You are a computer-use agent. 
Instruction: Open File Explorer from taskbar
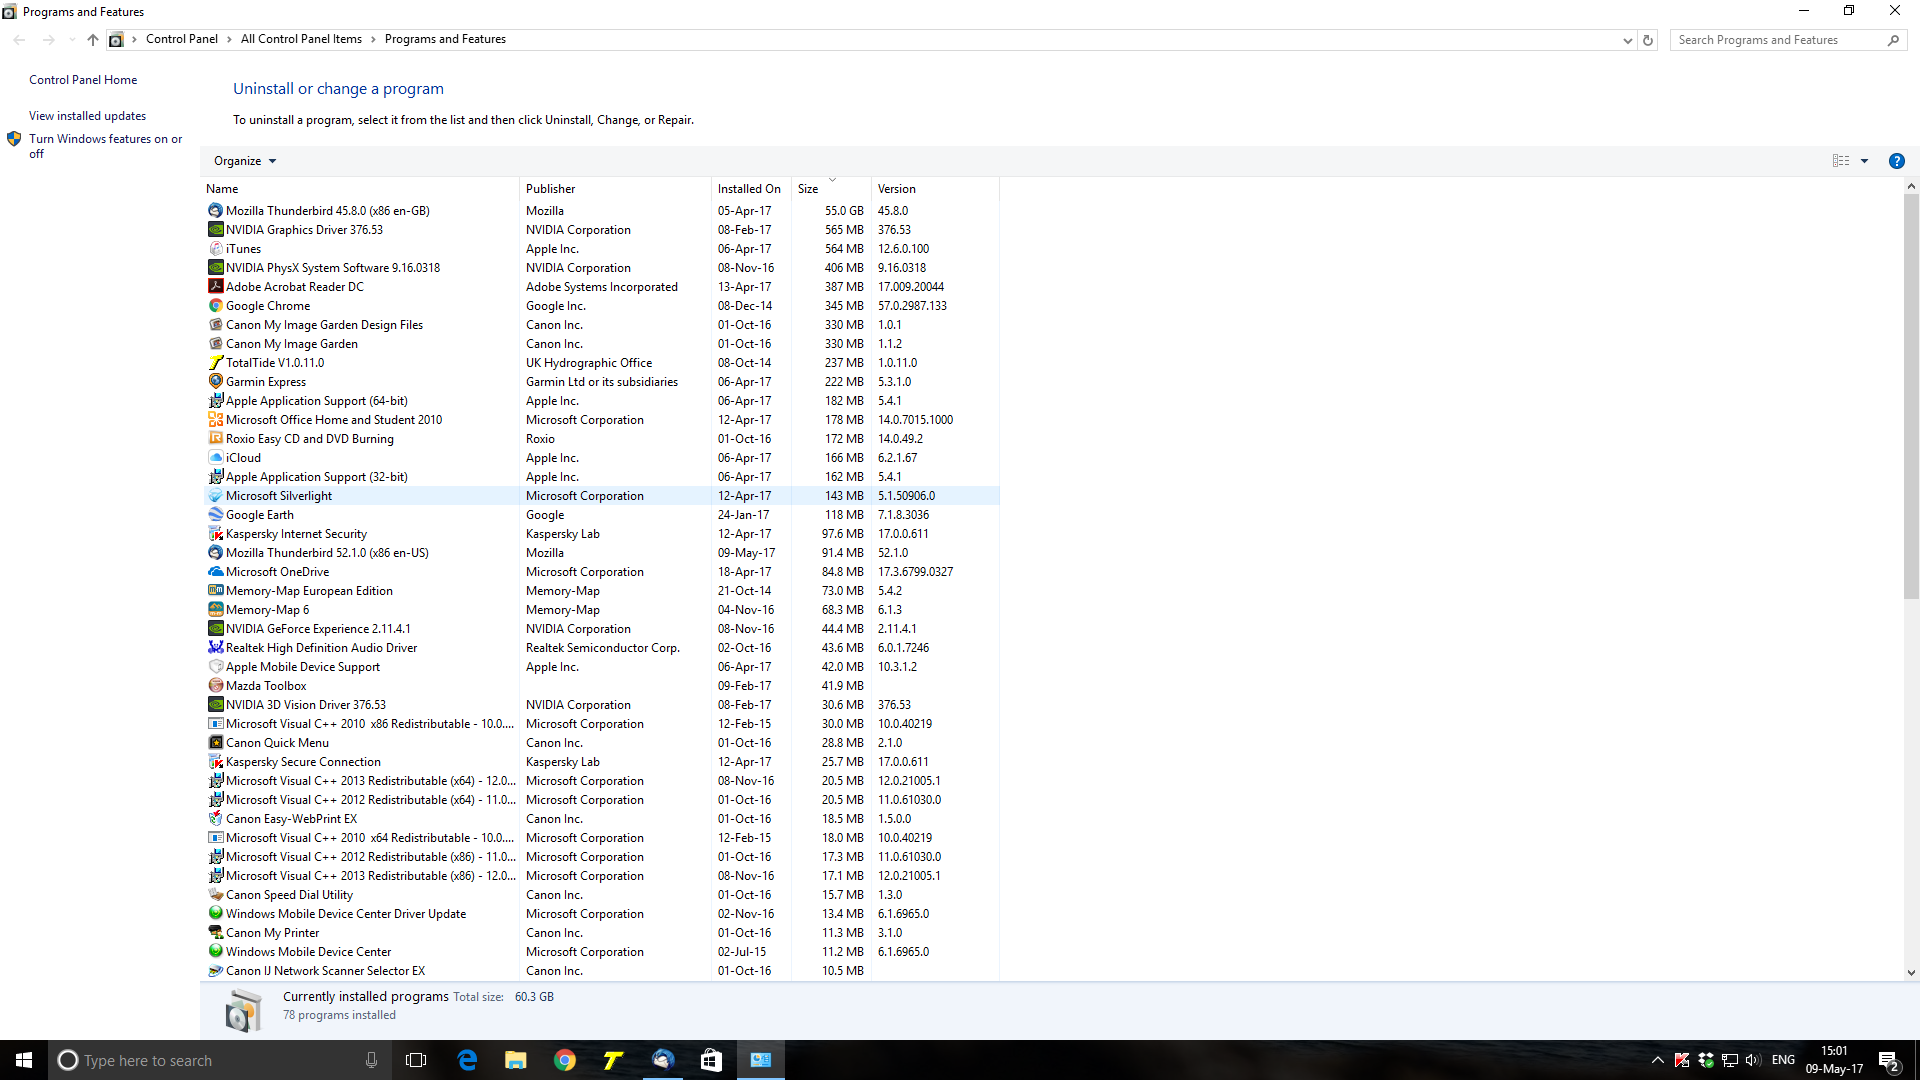(x=515, y=1060)
